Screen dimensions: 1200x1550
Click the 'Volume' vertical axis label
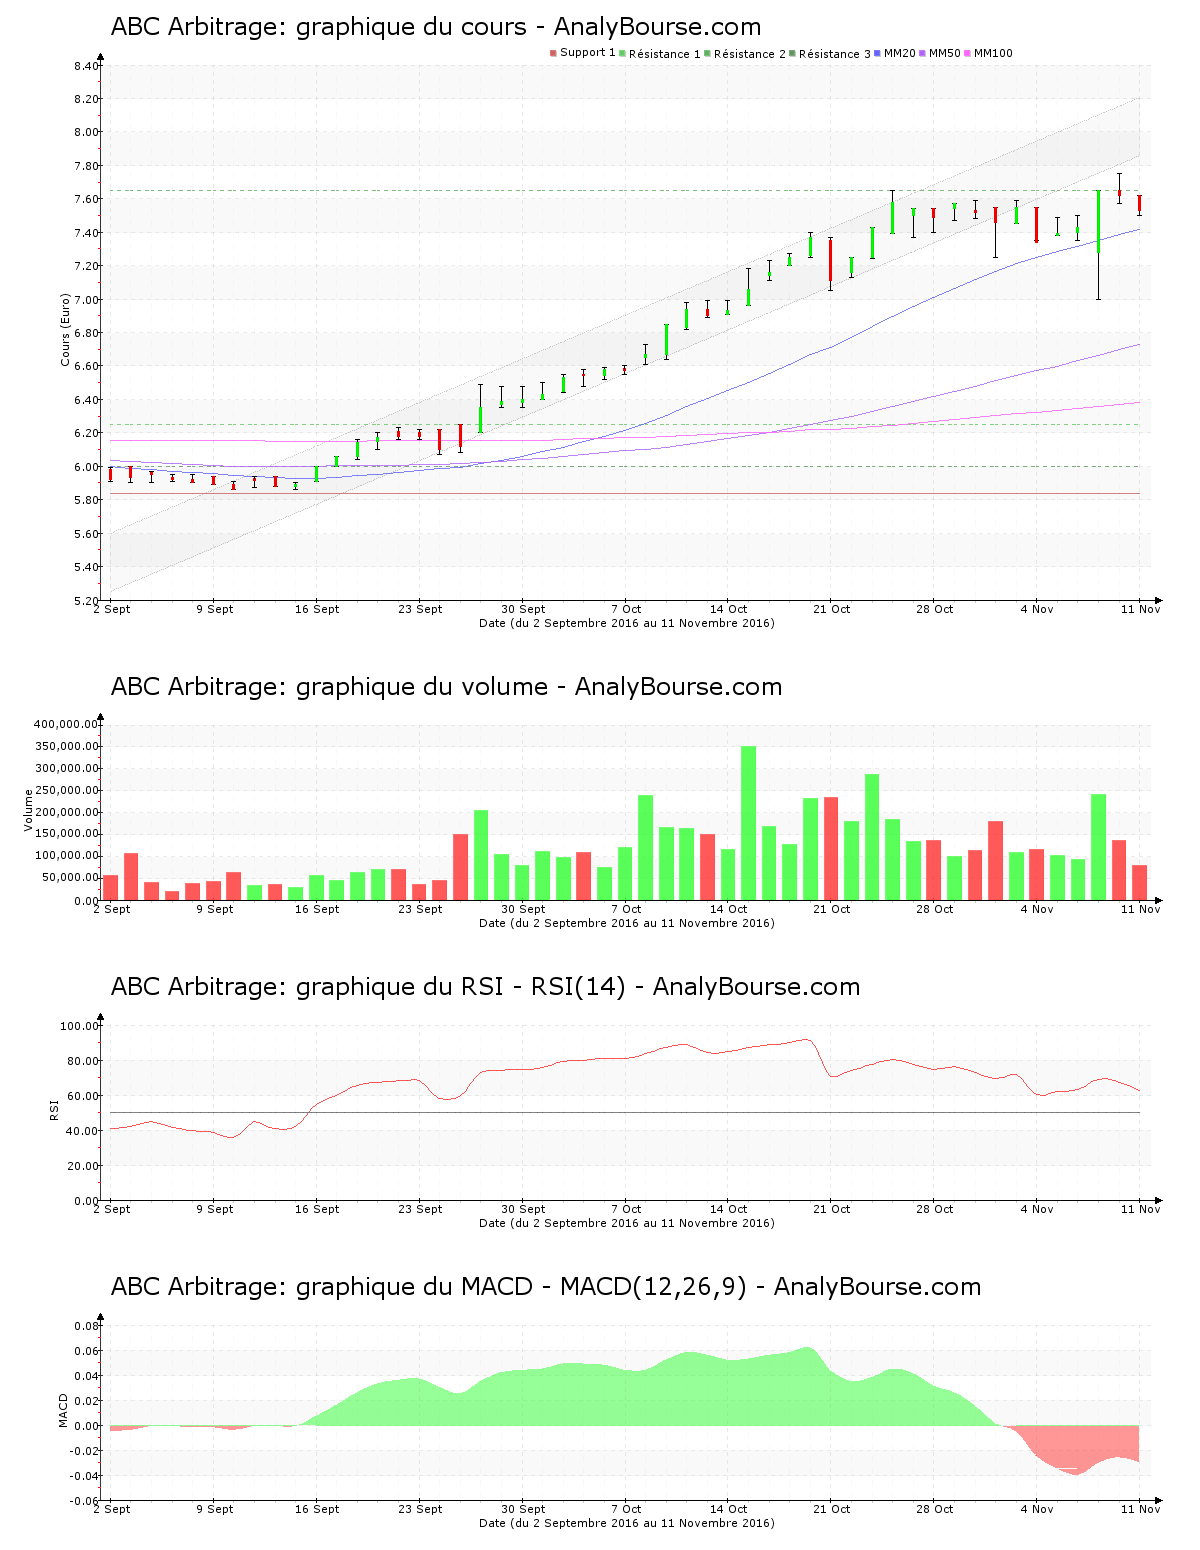click(x=29, y=810)
